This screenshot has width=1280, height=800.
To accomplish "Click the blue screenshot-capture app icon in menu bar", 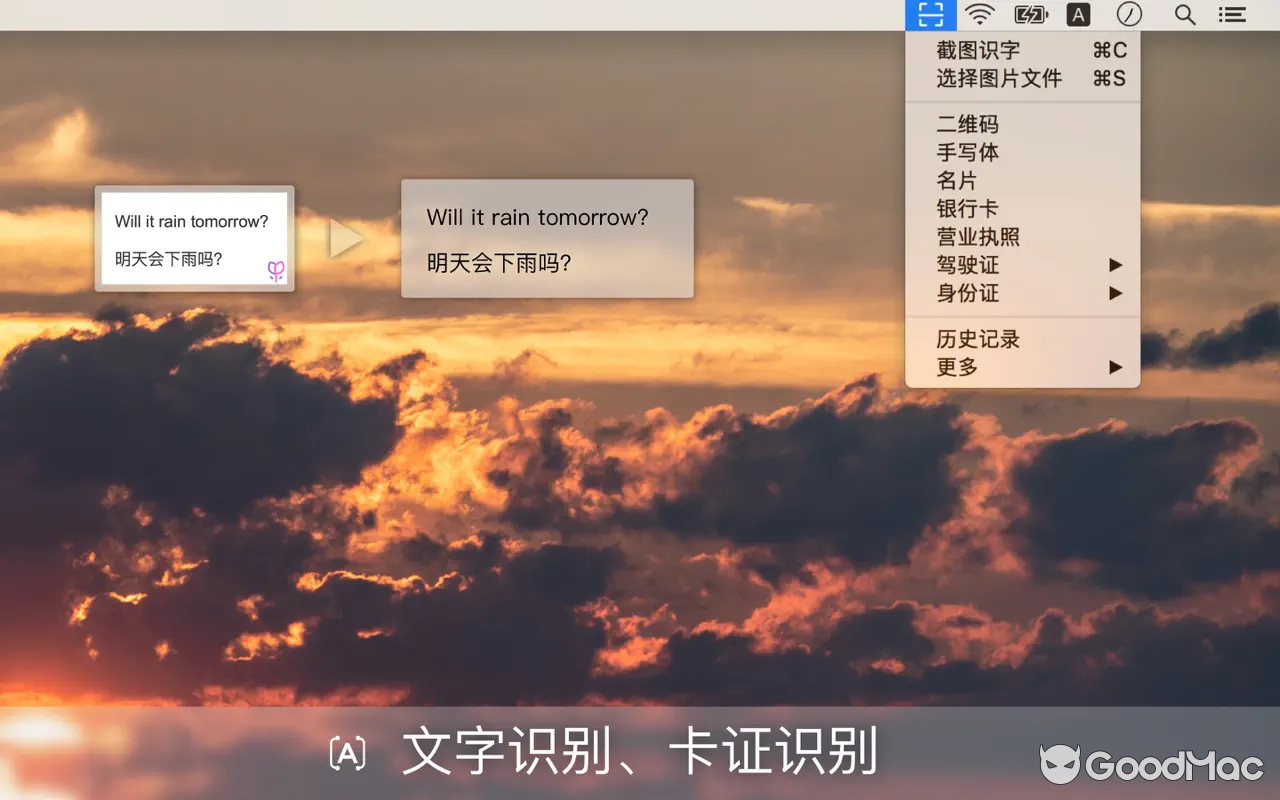I will [x=931, y=15].
